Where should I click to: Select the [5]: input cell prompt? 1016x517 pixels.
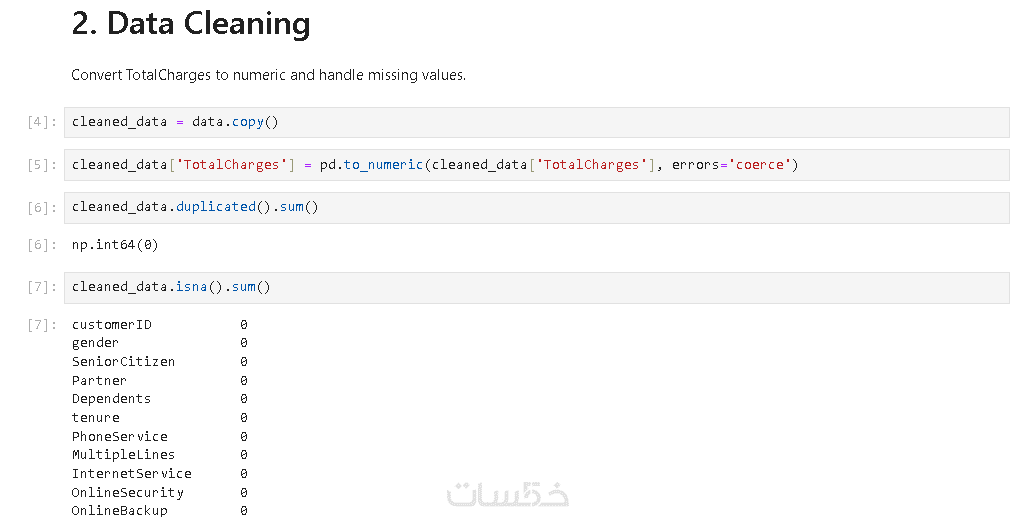[42, 165]
